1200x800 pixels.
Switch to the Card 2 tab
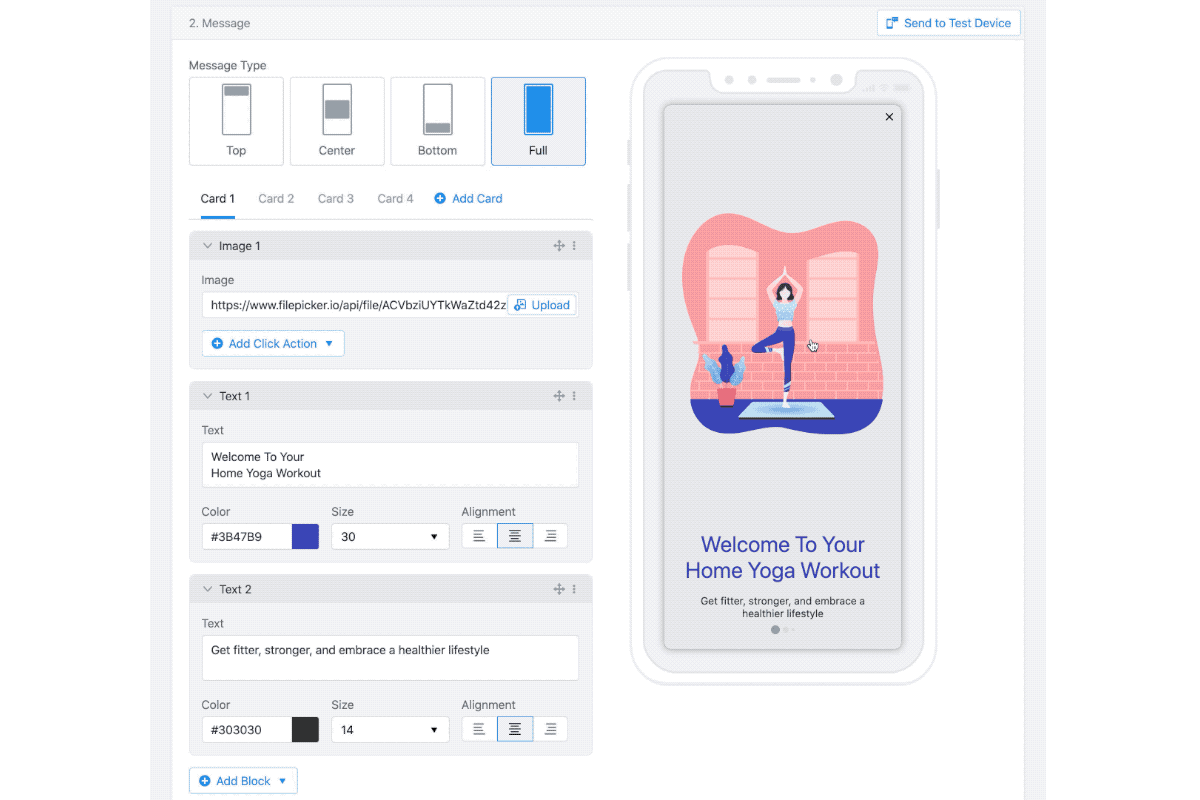(276, 199)
